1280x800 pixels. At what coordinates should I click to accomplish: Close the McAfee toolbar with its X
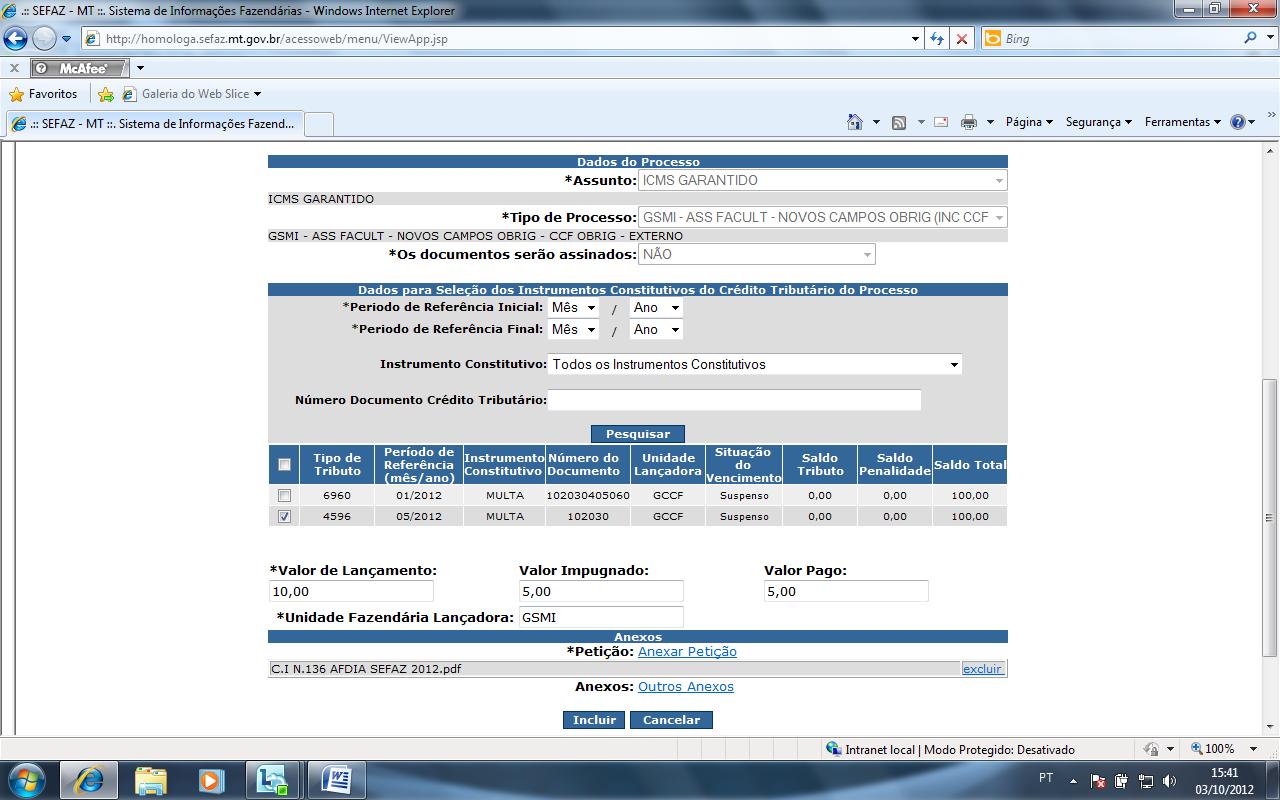tap(14, 68)
